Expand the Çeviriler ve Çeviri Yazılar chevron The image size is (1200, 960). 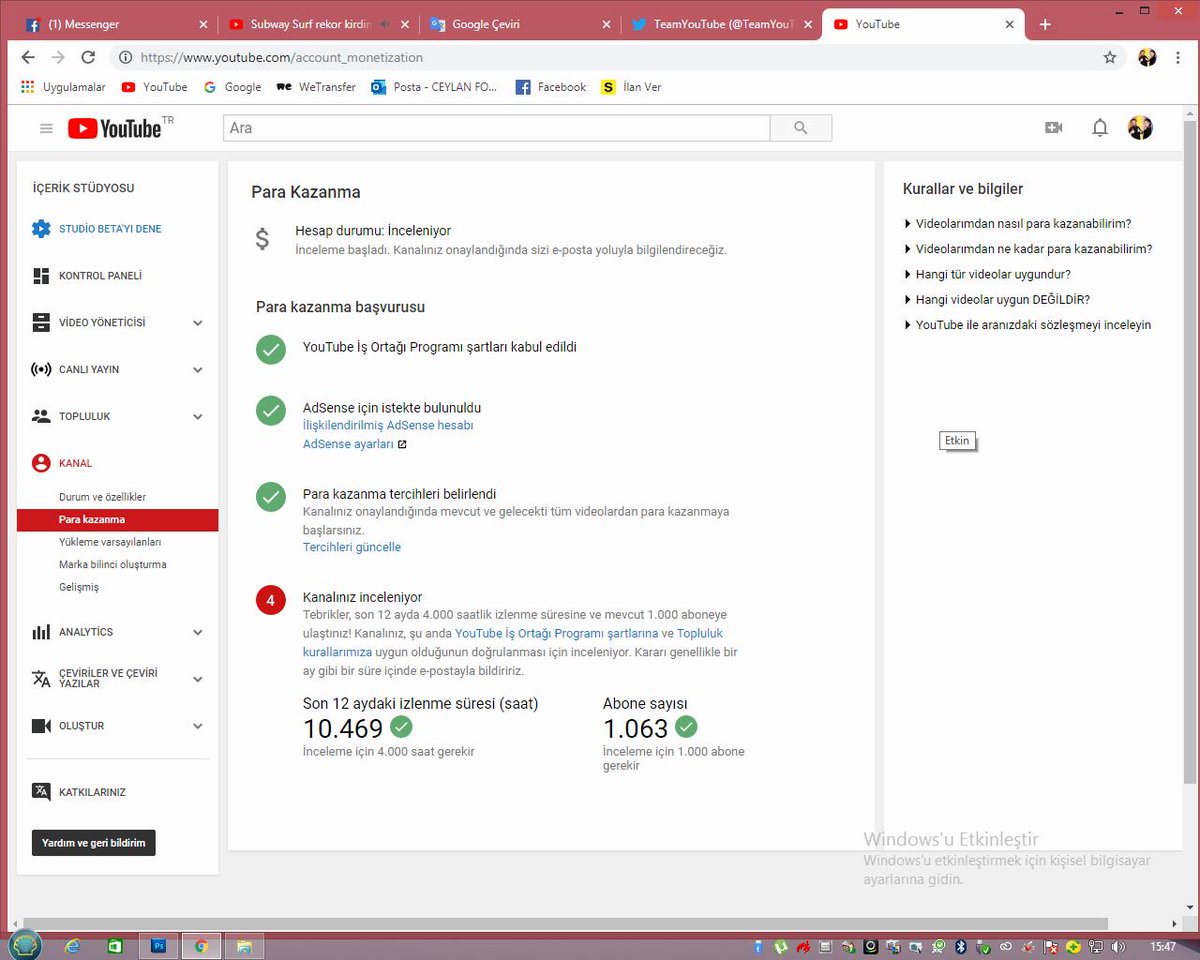198,679
